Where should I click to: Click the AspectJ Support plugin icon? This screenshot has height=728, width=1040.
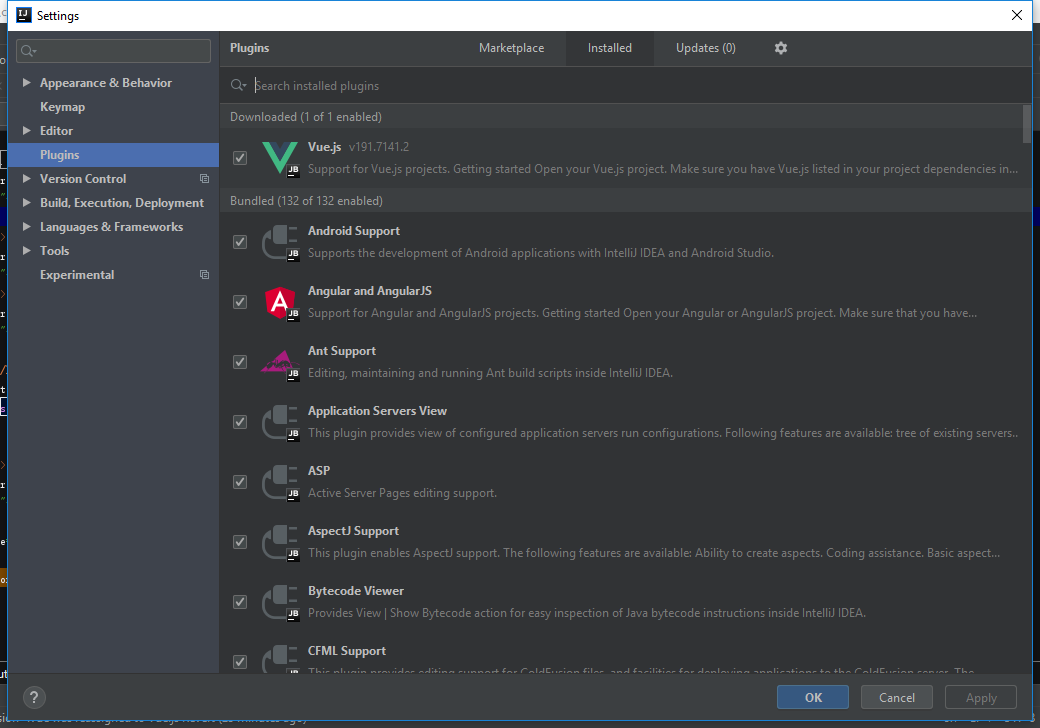280,542
